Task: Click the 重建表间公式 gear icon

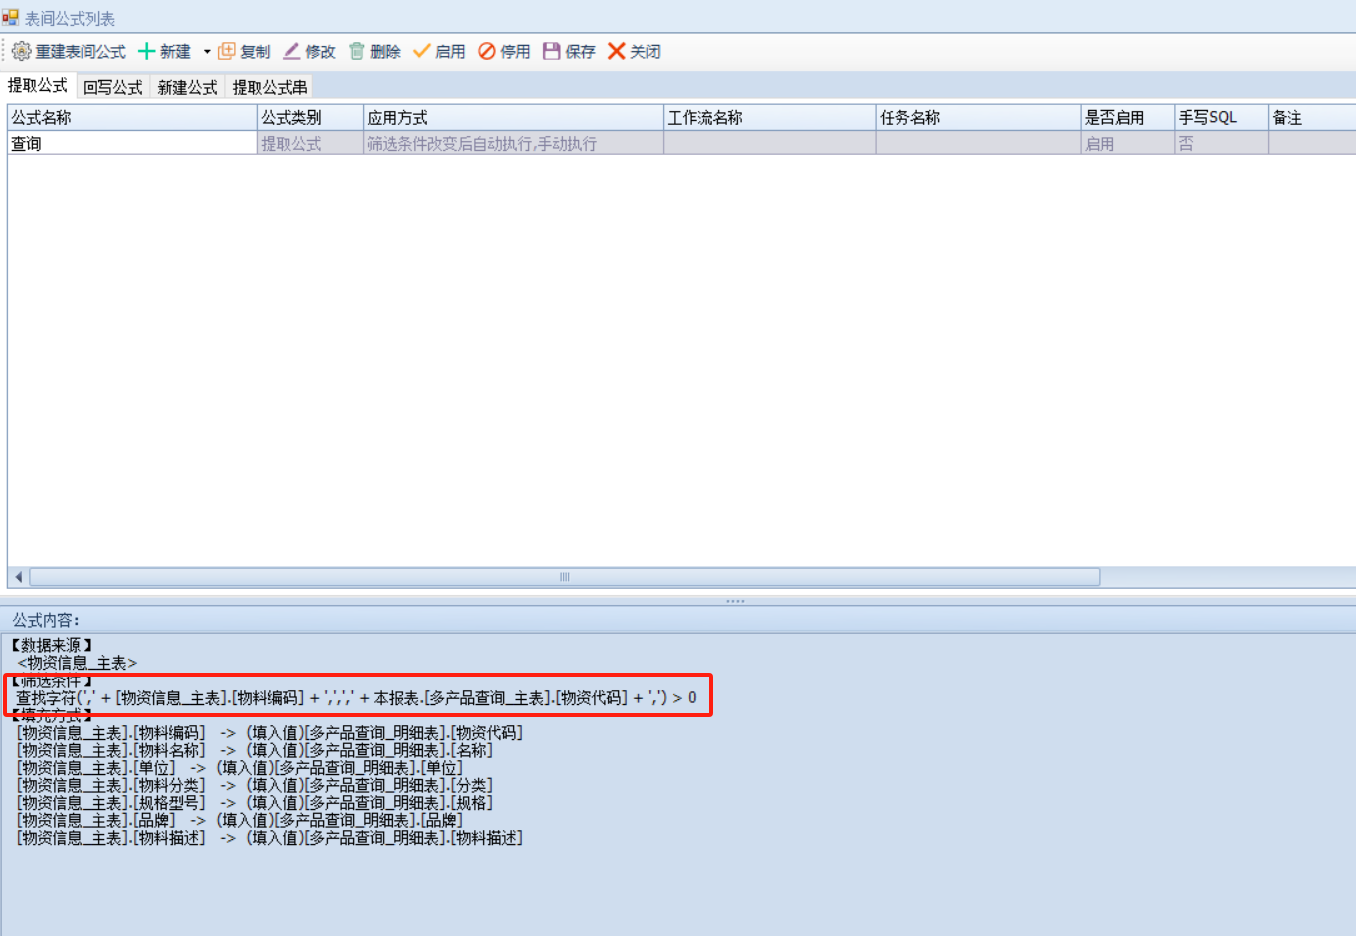Action: (21, 51)
